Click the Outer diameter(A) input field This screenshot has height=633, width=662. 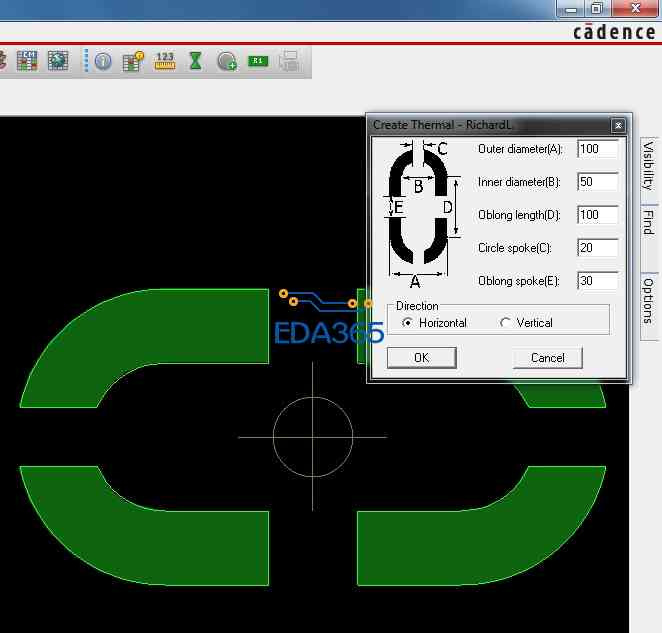click(x=597, y=149)
